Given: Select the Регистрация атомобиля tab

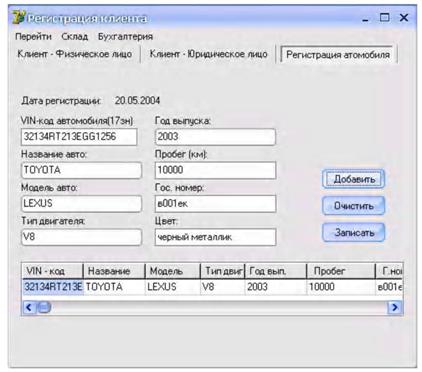Looking at the screenshot, I should 338,54.
